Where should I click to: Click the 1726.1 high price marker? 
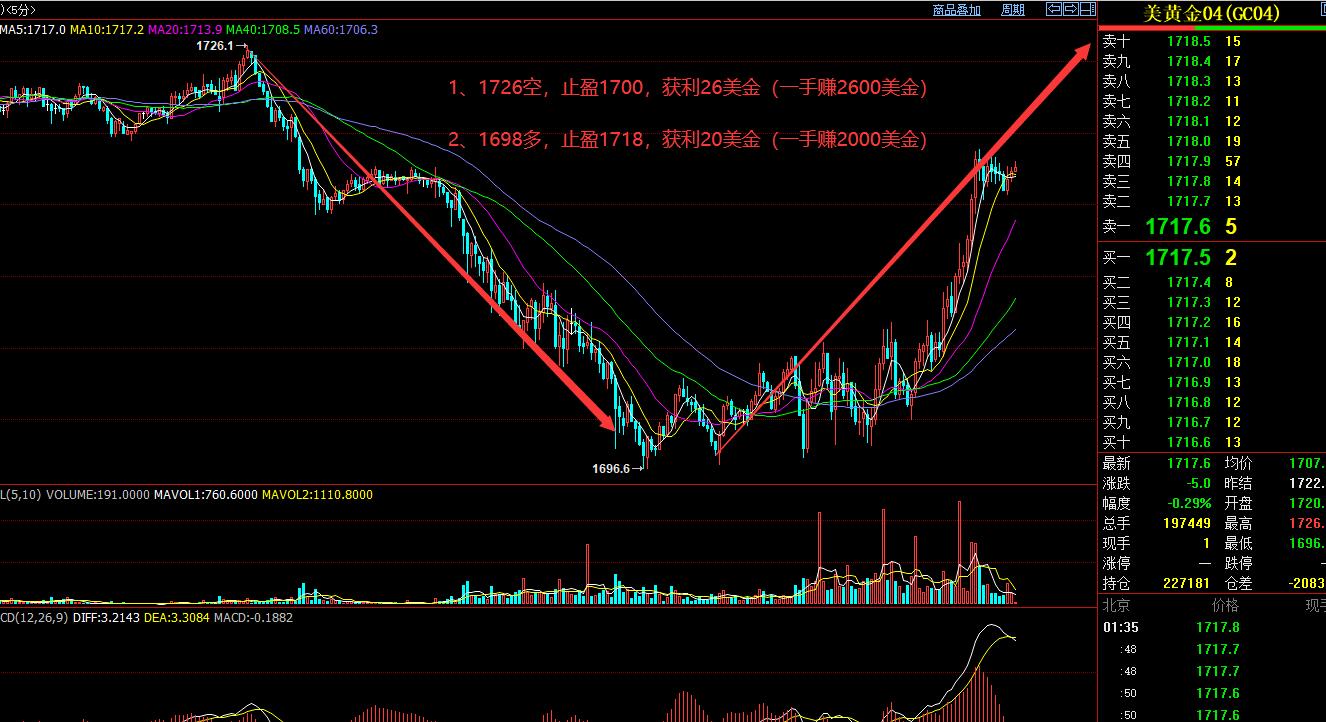click(214, 46)
